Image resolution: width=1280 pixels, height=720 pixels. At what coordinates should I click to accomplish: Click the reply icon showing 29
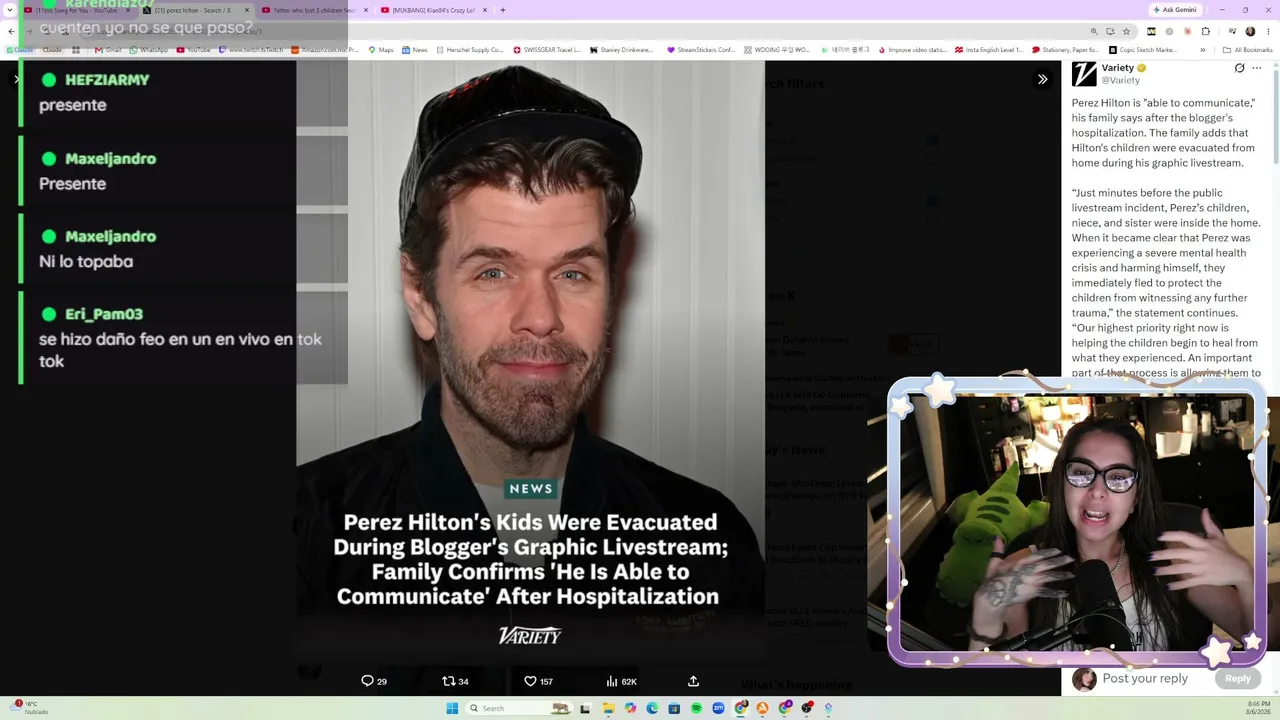374,681
